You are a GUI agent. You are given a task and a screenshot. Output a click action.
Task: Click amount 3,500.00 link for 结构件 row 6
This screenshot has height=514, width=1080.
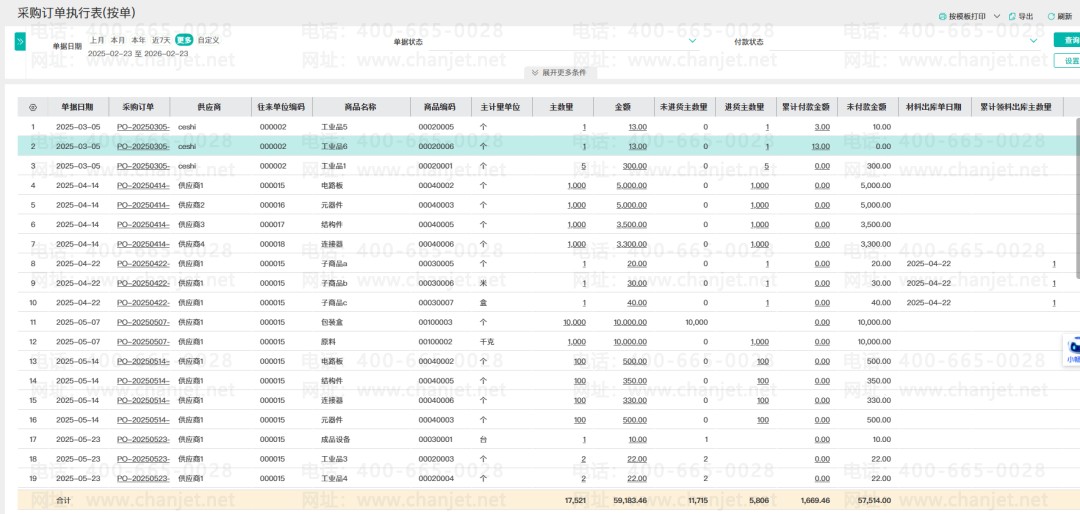click(631, 225)
